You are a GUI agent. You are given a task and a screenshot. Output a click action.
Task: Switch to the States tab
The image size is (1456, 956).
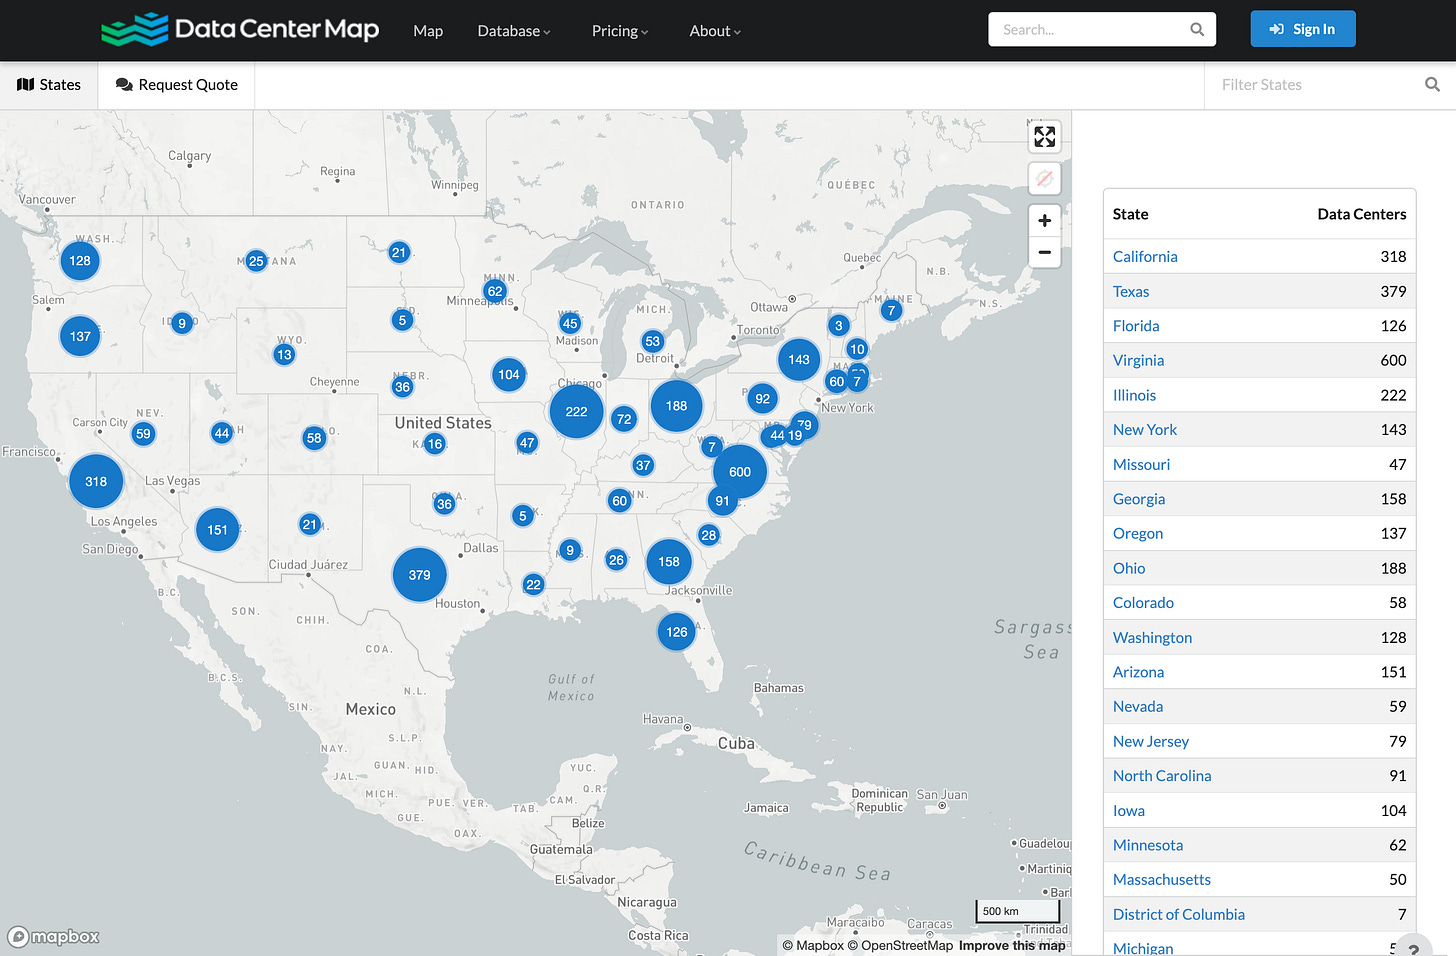point(48,85)
